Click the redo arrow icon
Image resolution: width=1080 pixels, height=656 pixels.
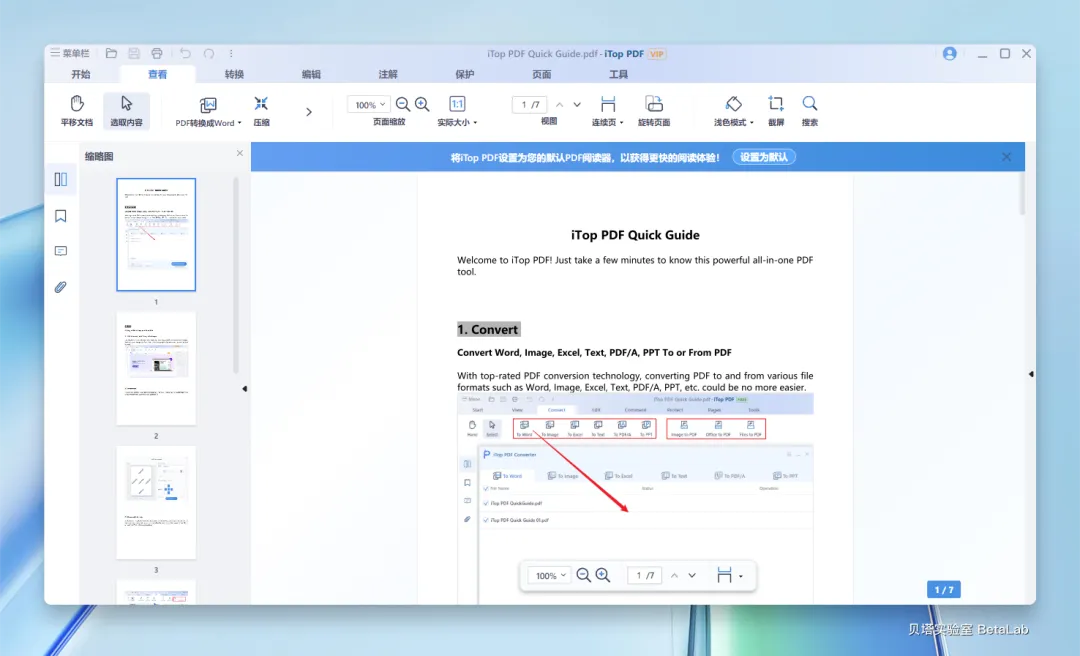[x=209, y=53]
